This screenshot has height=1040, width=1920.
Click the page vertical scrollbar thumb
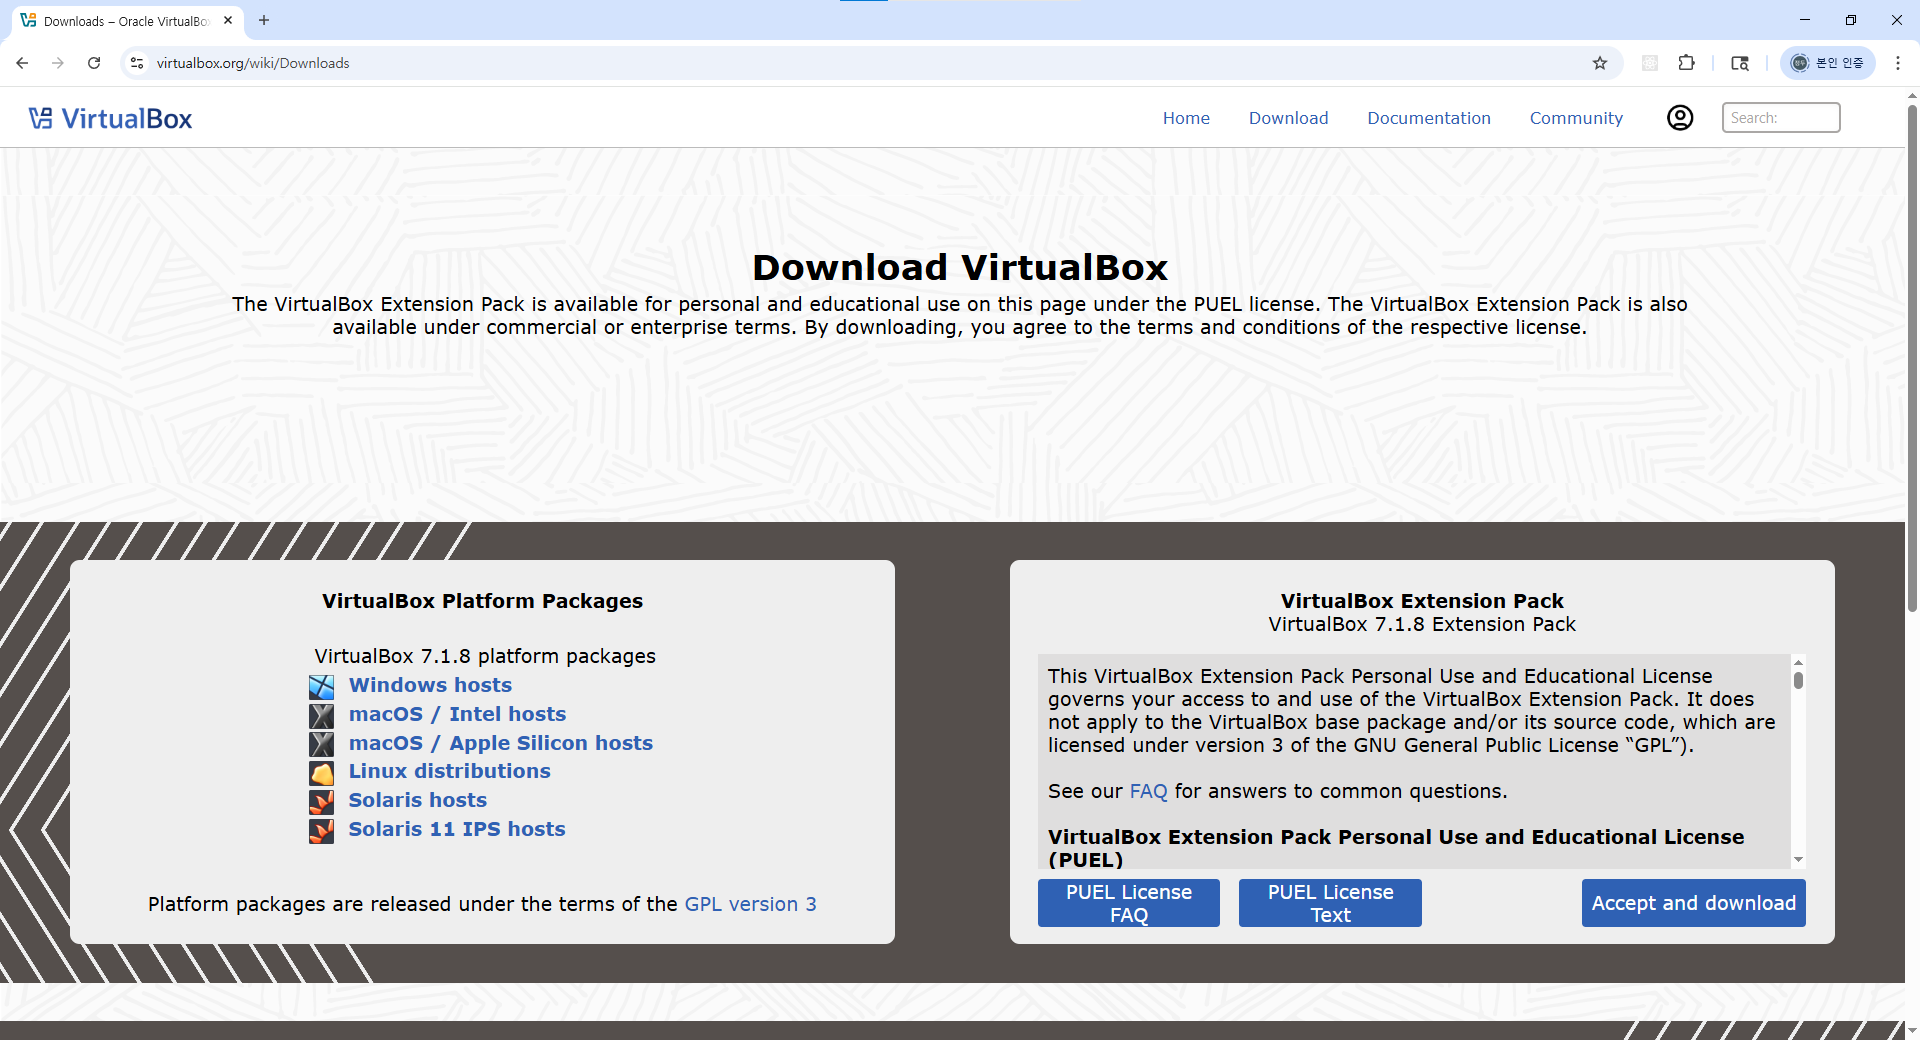pos(1912,357)
